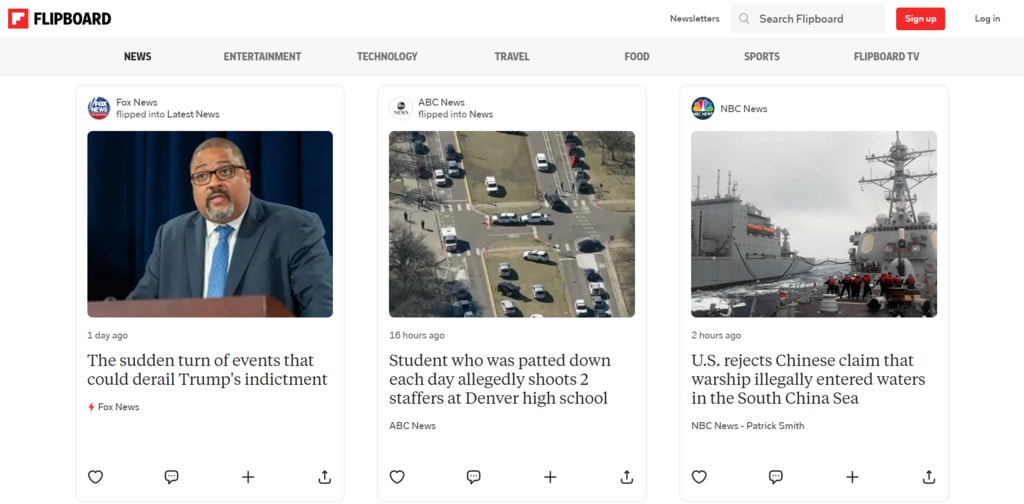Switch to the Technology tab
The height and width of the screenshot is (504, 1024).
pyautogui.click(x=387, y=57)
